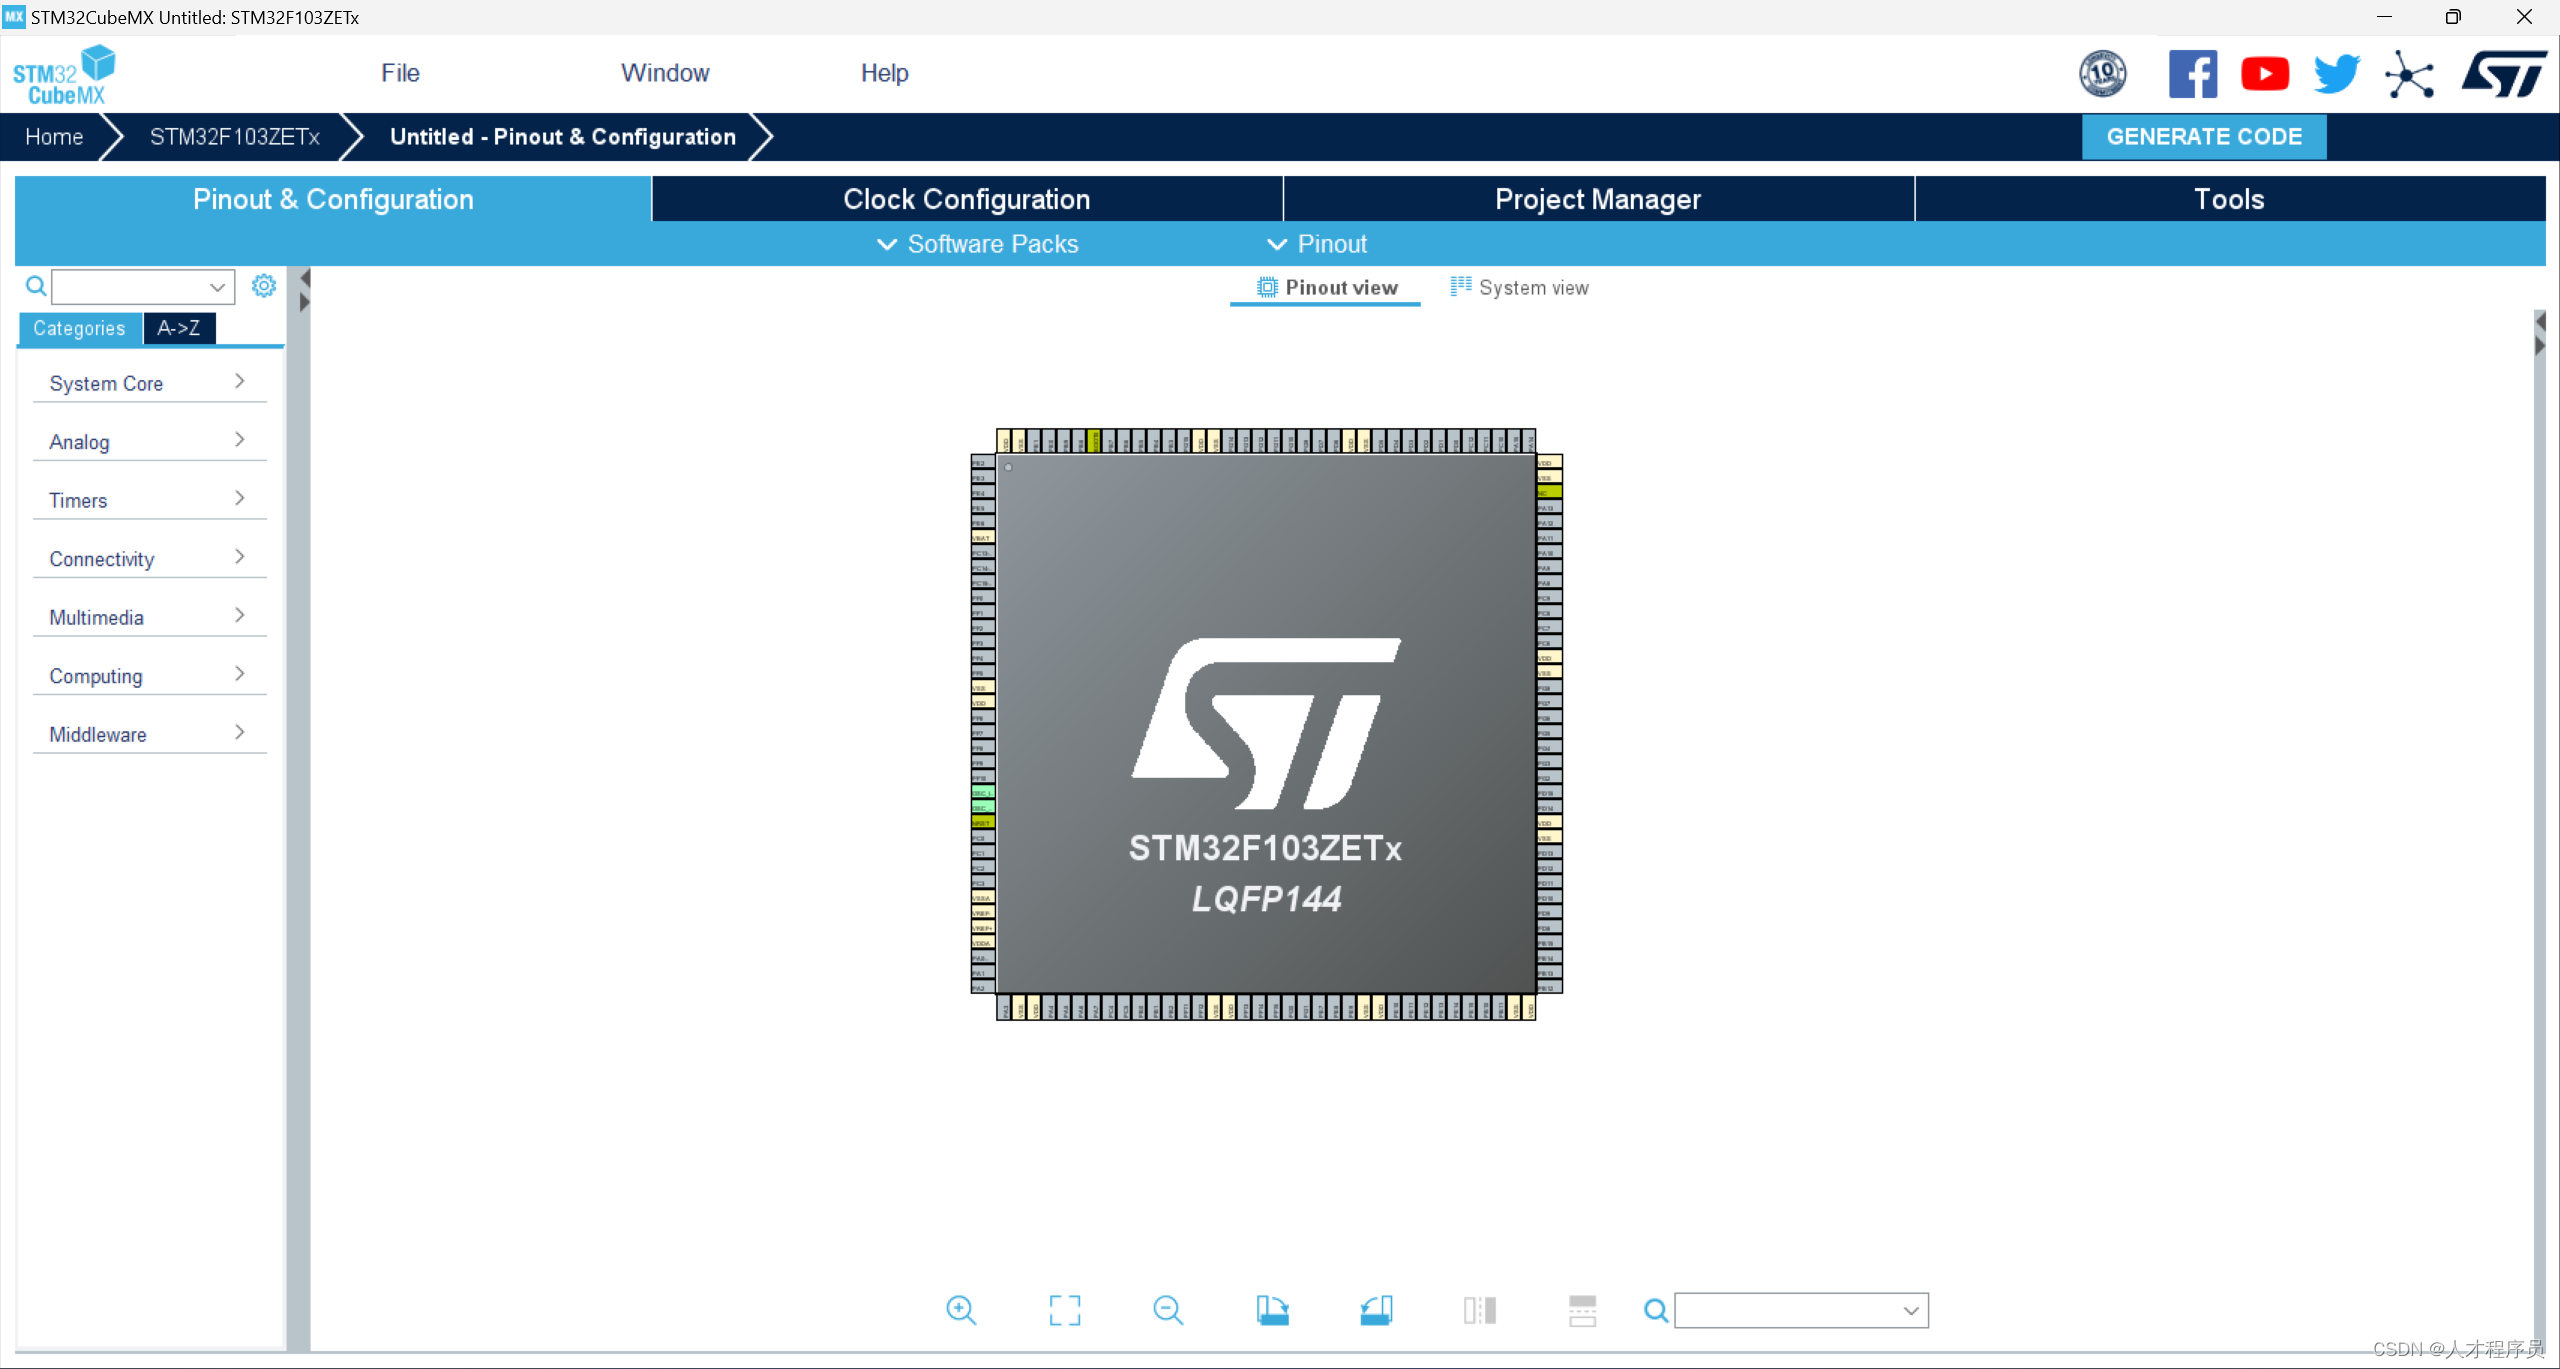This screenshot has height=1369, width=2560.
Task: Switch to Pinout view
Action: (x=1326, y=288)
